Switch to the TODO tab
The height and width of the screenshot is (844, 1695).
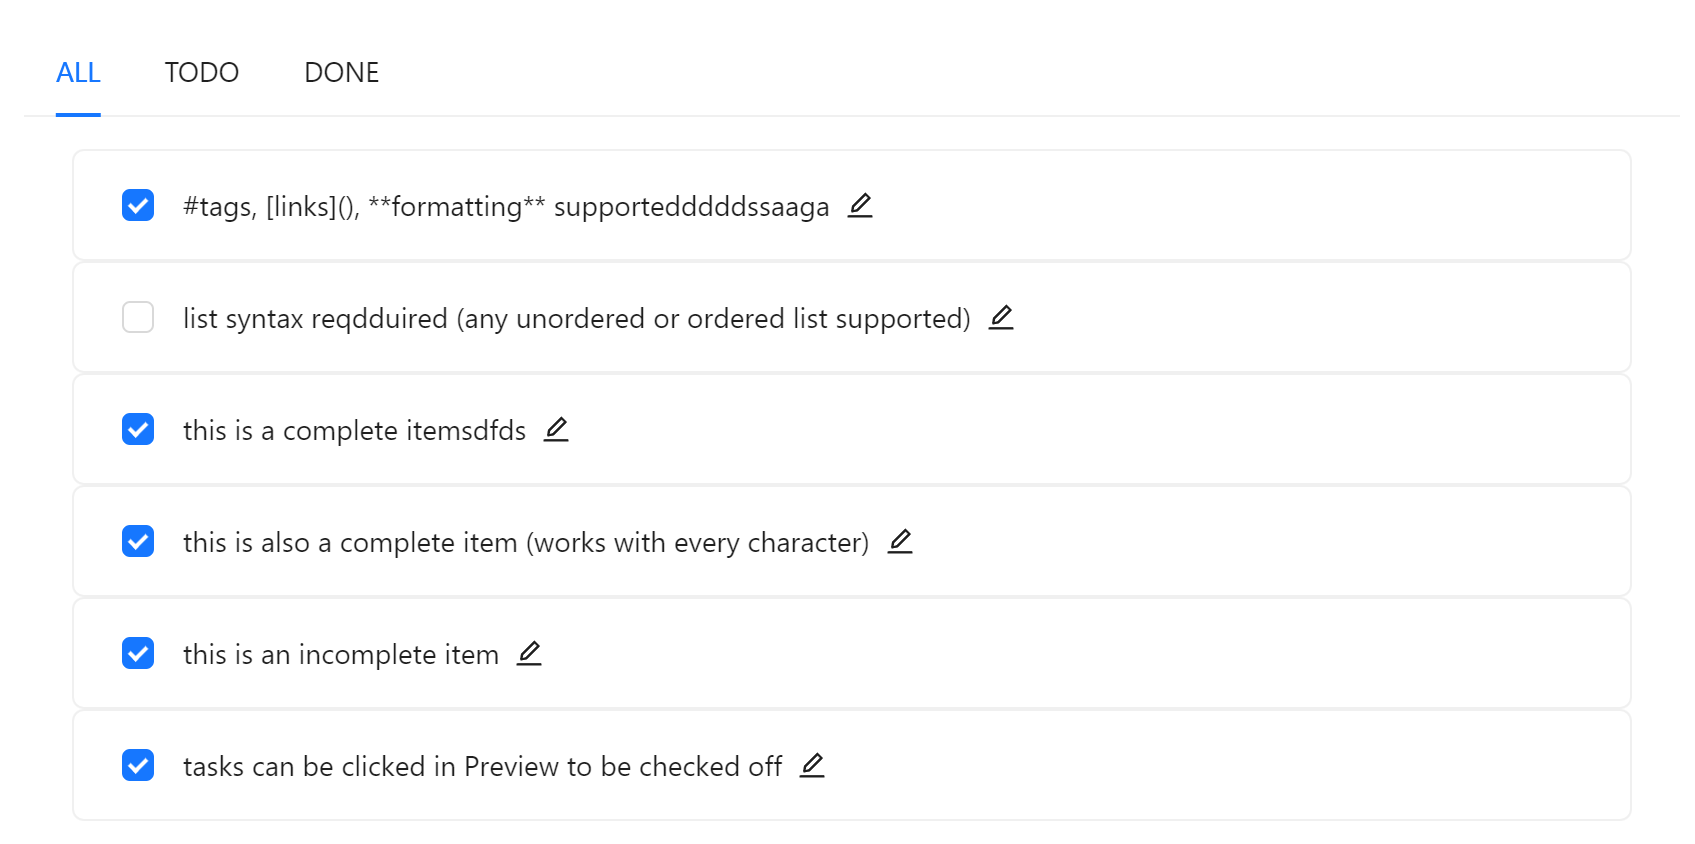pos(202,72)
